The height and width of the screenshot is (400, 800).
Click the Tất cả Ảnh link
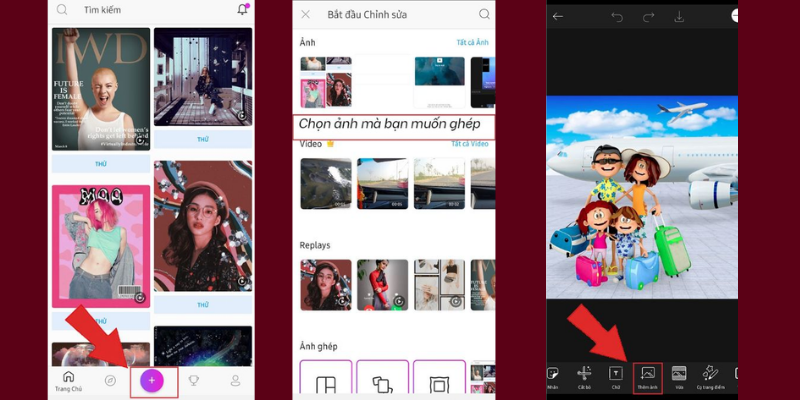coord(473,43)
